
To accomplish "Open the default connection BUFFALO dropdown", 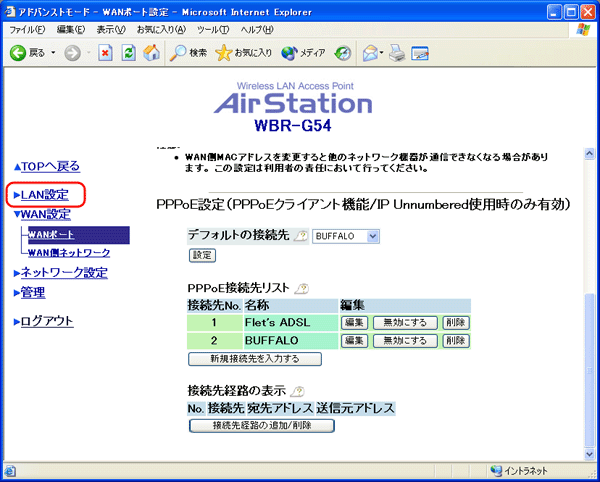I will 346,236.
